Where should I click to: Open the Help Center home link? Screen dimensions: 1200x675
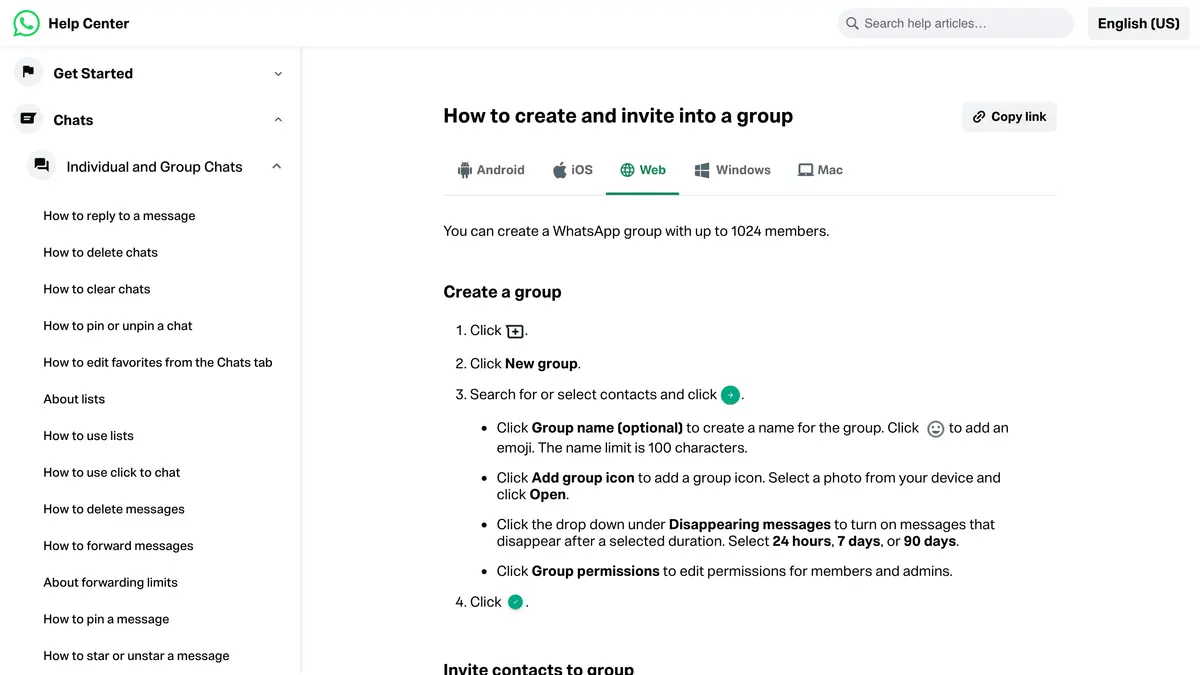[x=89, y=23]
